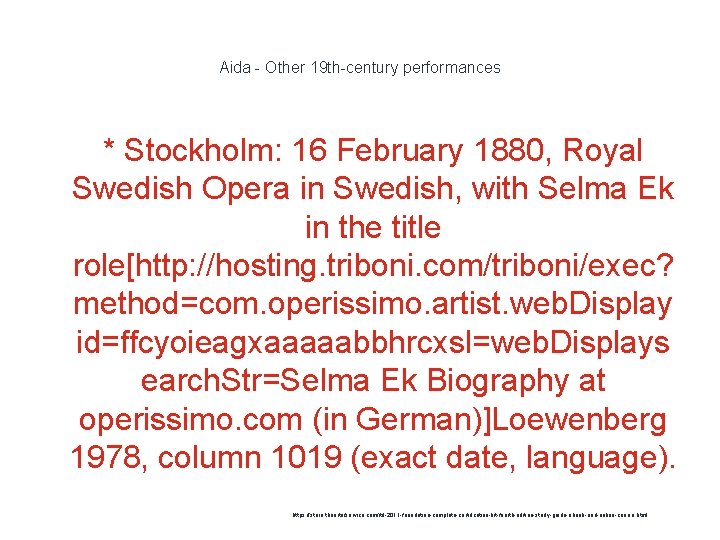Click the "earchStr=Selma Ek Biography at" line
The height and width of the screenshot is (540, 720).
point(373,381)
